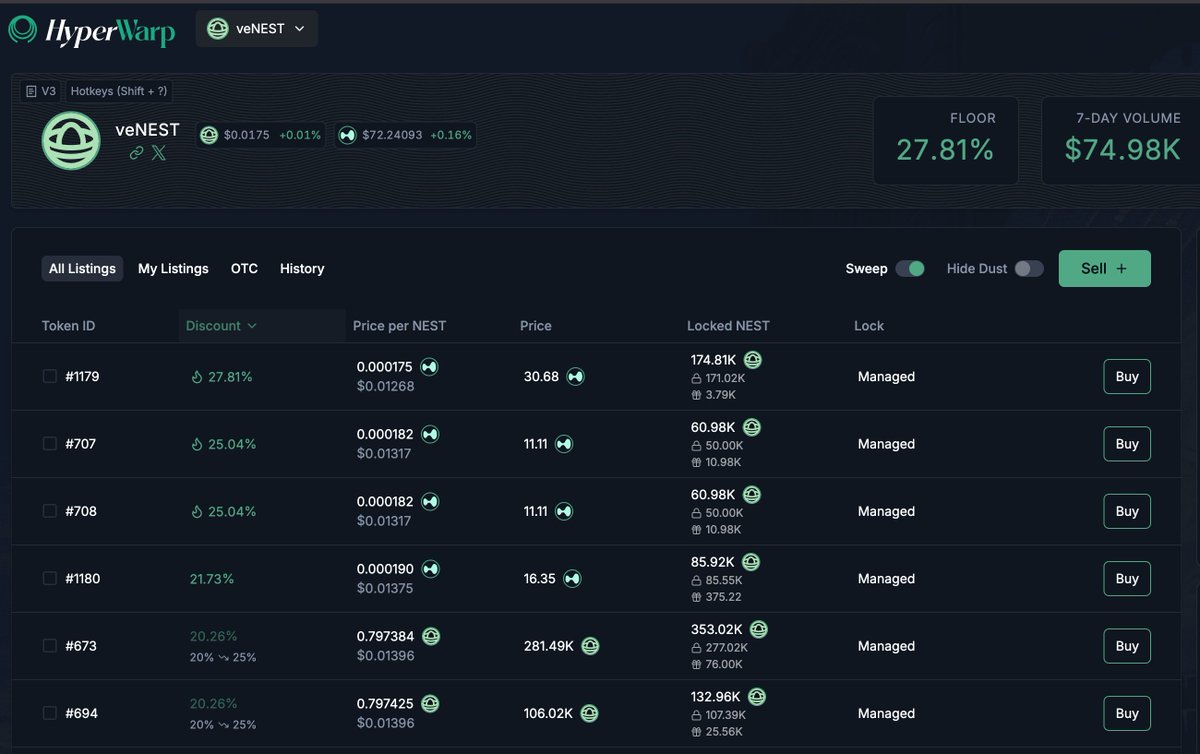Buy token #708
The width and height of the screenshot is (1200, 754).
[x=1127, y=511]
